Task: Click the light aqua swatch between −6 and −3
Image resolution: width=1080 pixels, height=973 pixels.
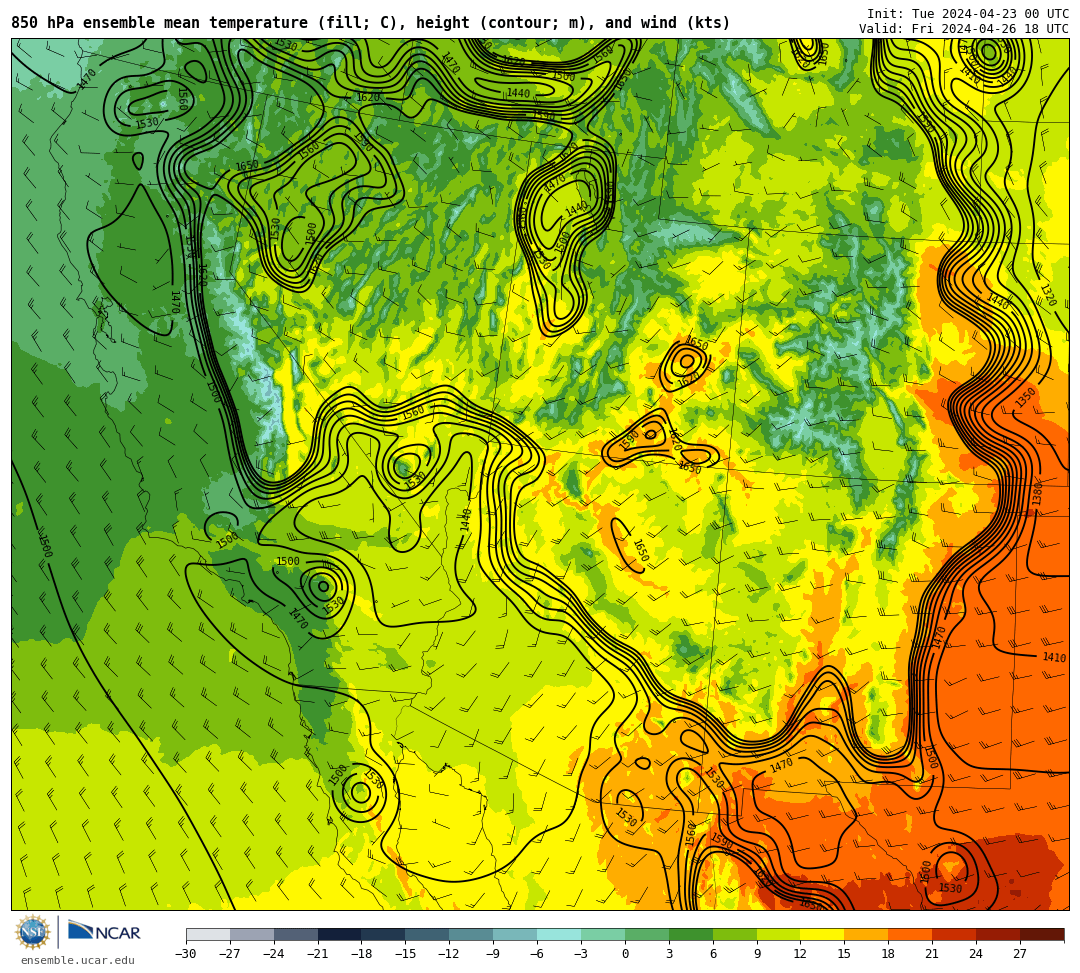Action: pyautogui.click(x=559, y=934)
